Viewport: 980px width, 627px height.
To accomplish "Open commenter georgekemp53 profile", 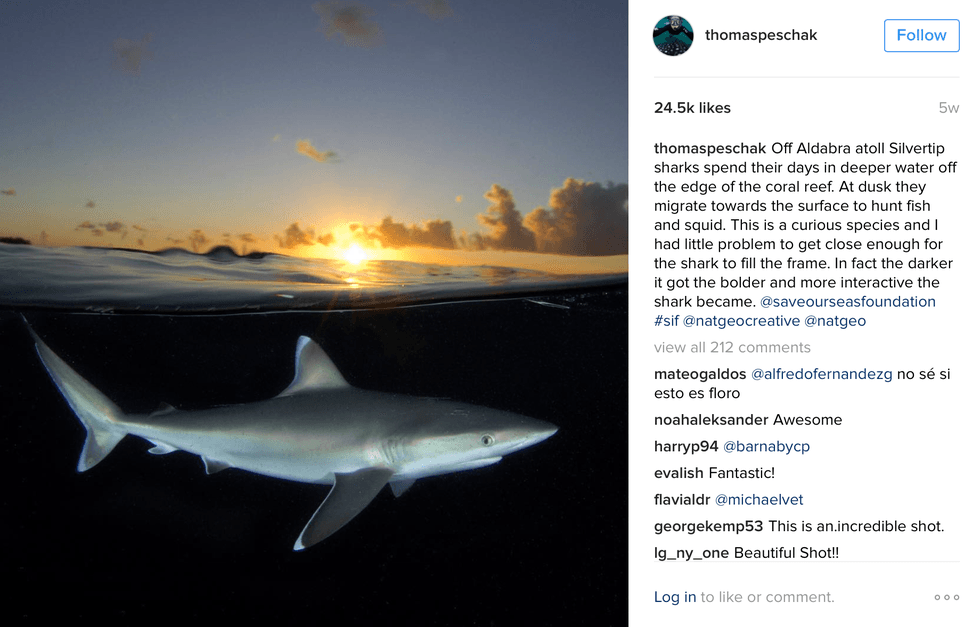I will [708, 526].
